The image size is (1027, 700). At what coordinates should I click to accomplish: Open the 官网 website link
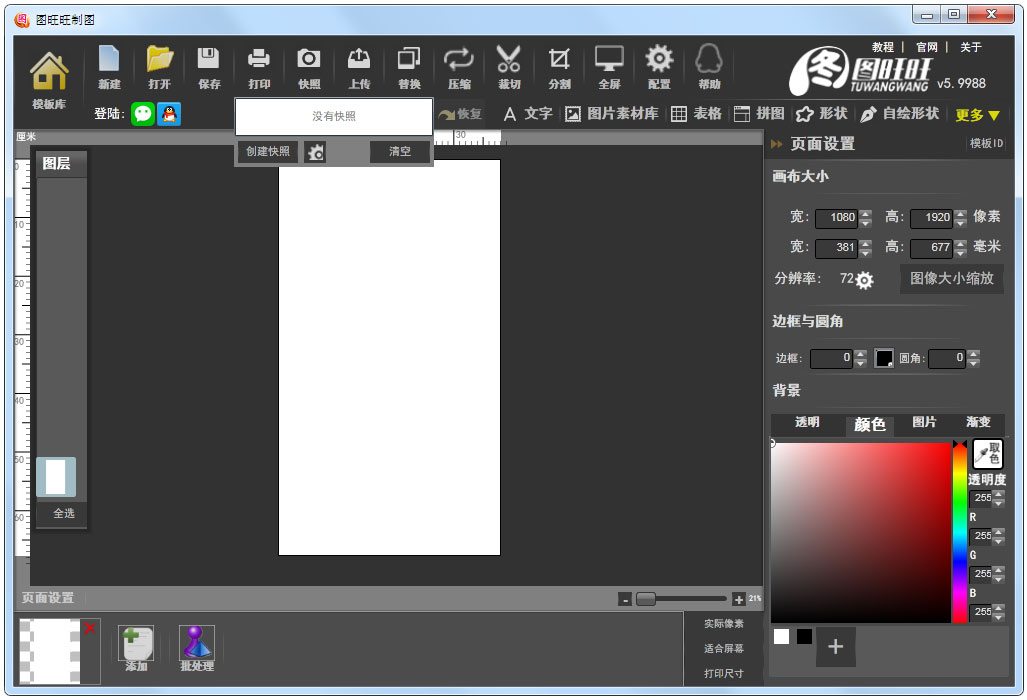coord(927,47)
